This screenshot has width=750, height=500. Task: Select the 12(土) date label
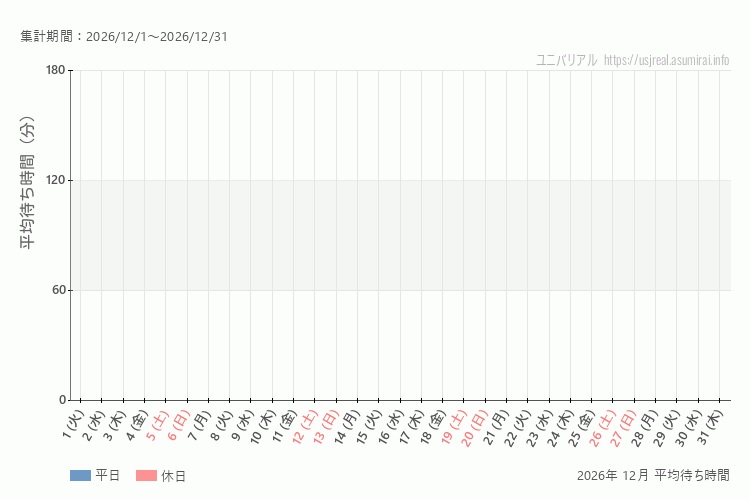[x=305, y=426]
